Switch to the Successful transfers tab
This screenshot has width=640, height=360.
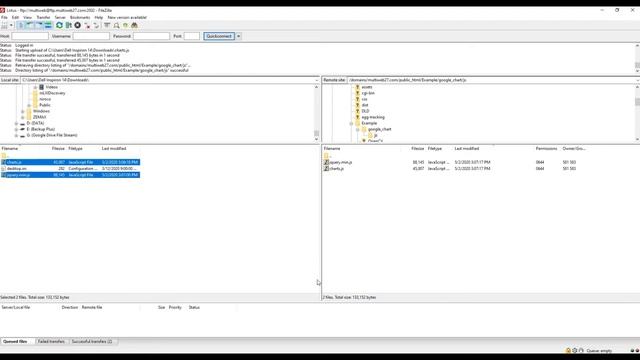(x=92, y=341)
